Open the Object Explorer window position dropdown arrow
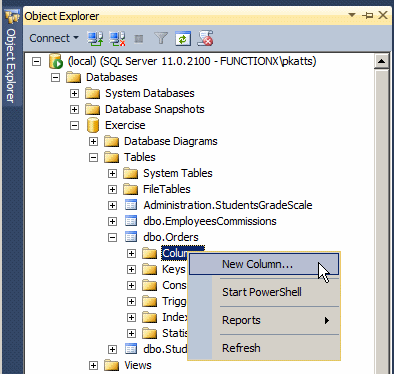 pyautogui.click(x=352, y=15)
